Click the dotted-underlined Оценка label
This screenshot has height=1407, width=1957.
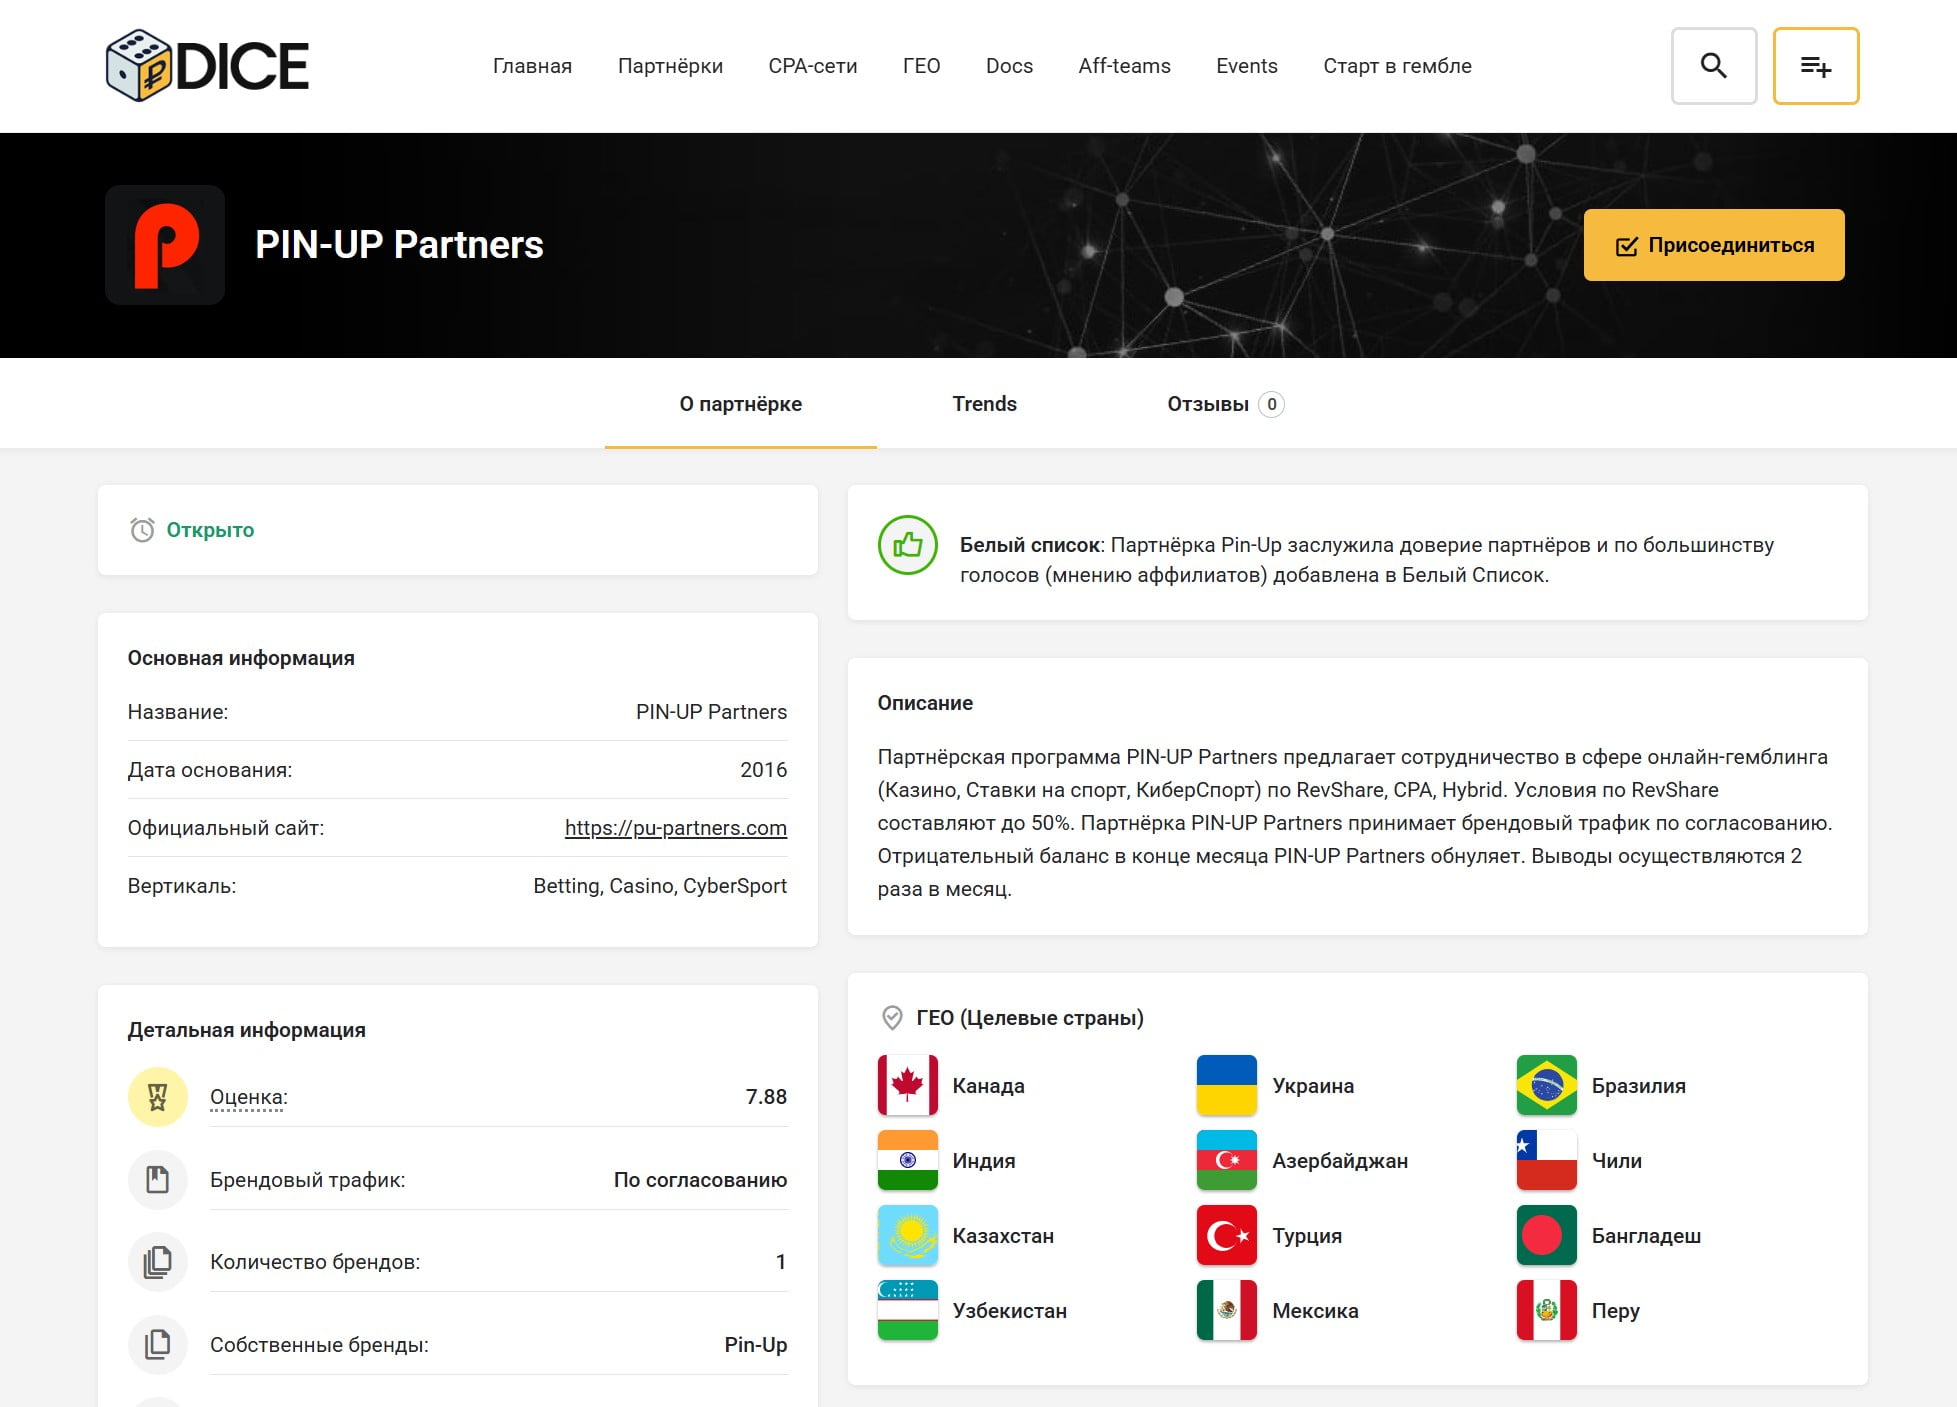point(249,1097)
